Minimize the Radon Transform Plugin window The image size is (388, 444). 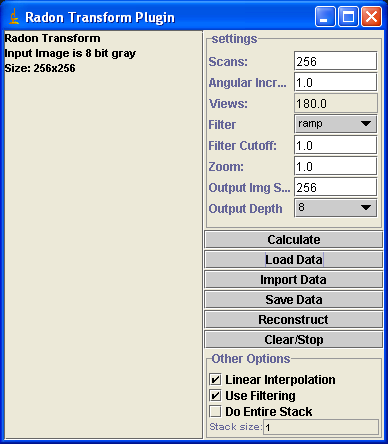(325, 16)
